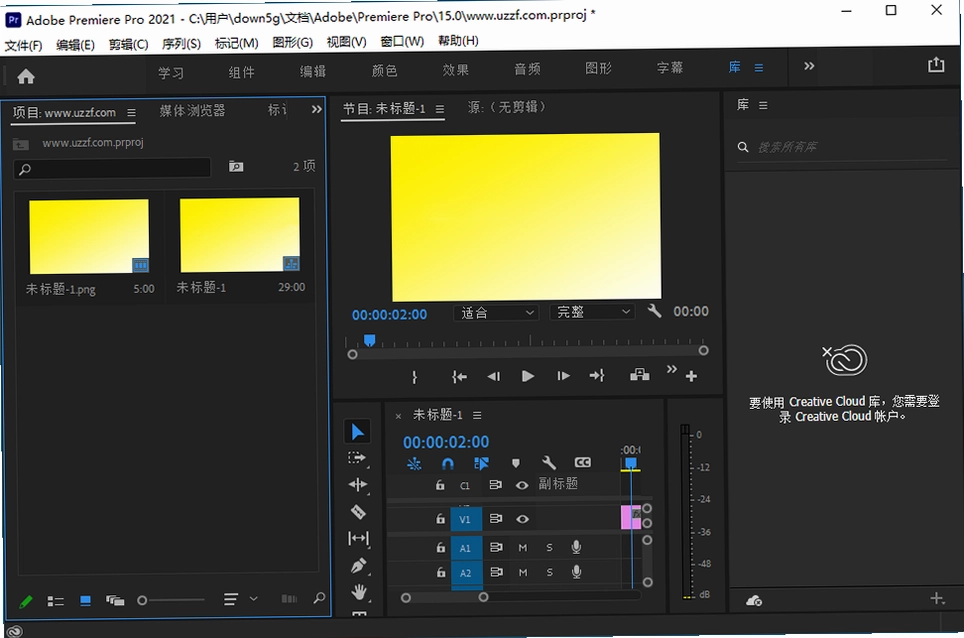Click the program monitor playhead
This screenshot has width=964, height=638.
click(369, 340)
